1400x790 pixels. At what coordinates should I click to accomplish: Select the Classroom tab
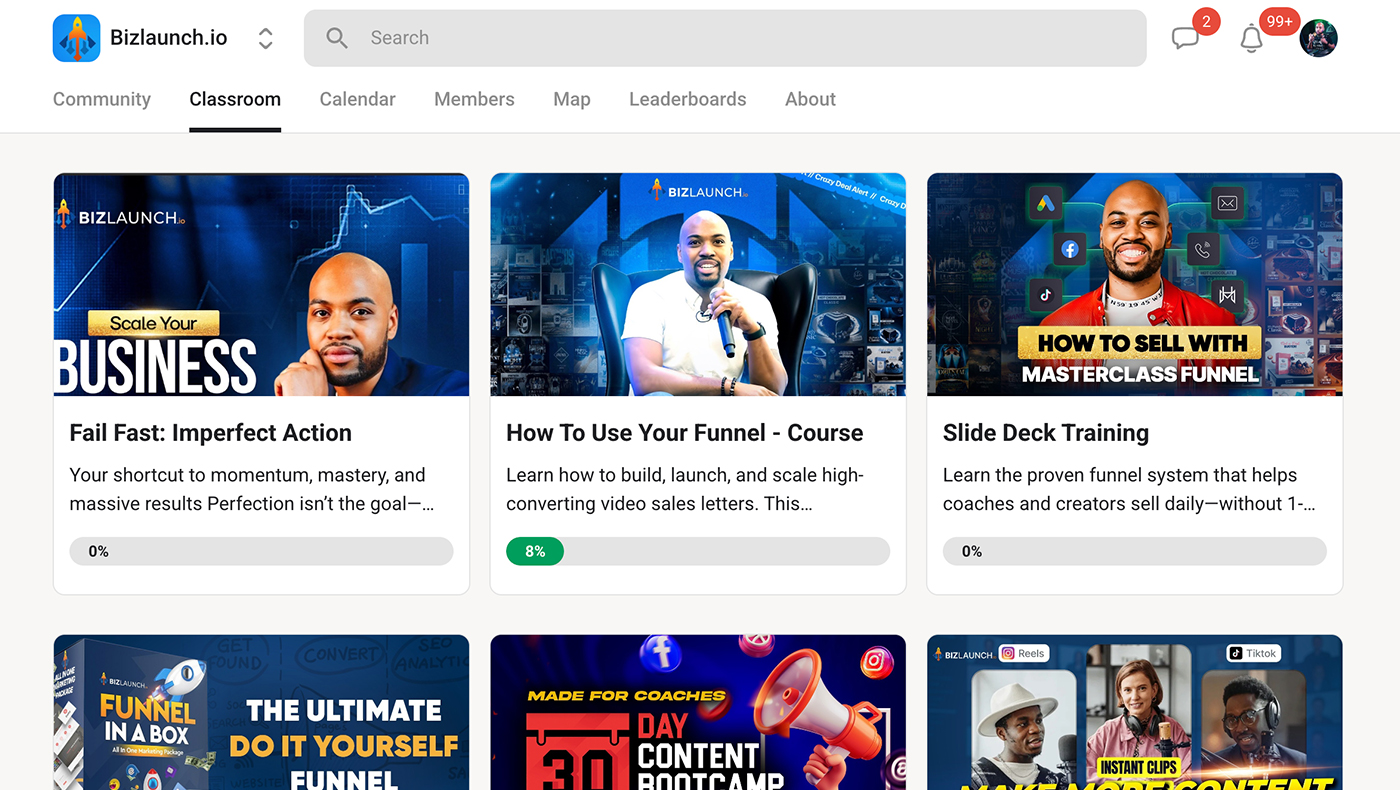coord(235,99)
